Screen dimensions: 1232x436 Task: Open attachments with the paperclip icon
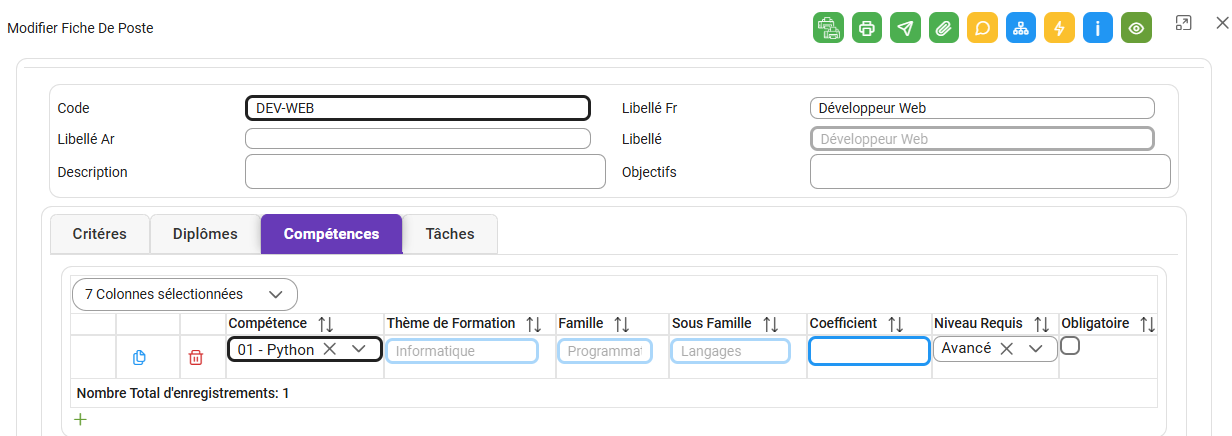pos(943,28)
